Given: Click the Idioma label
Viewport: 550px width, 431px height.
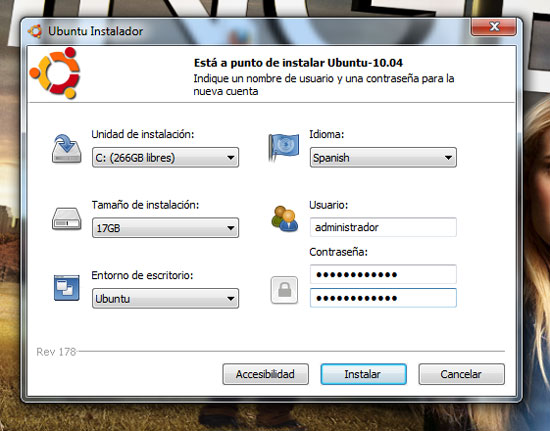Looking at the screenshot, I should 327,134.
